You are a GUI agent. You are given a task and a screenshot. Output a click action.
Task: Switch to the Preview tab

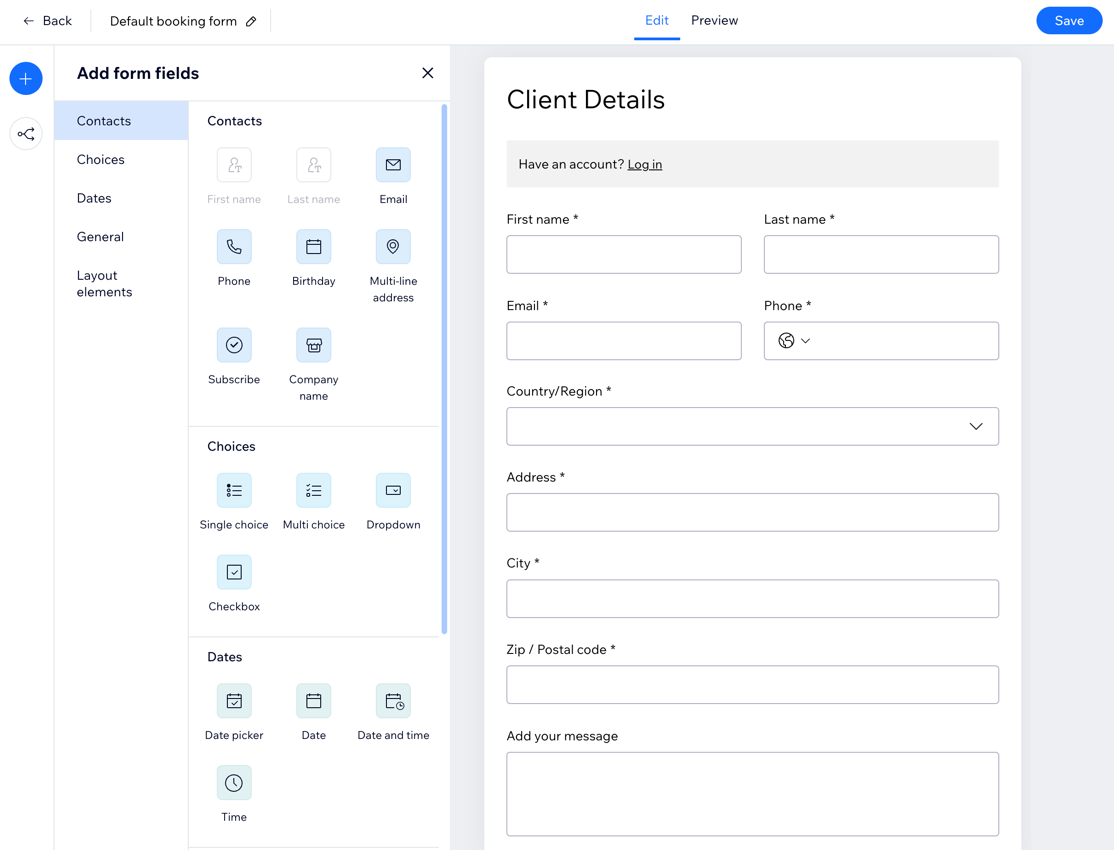pyautogui.click(x=714, y=21)
